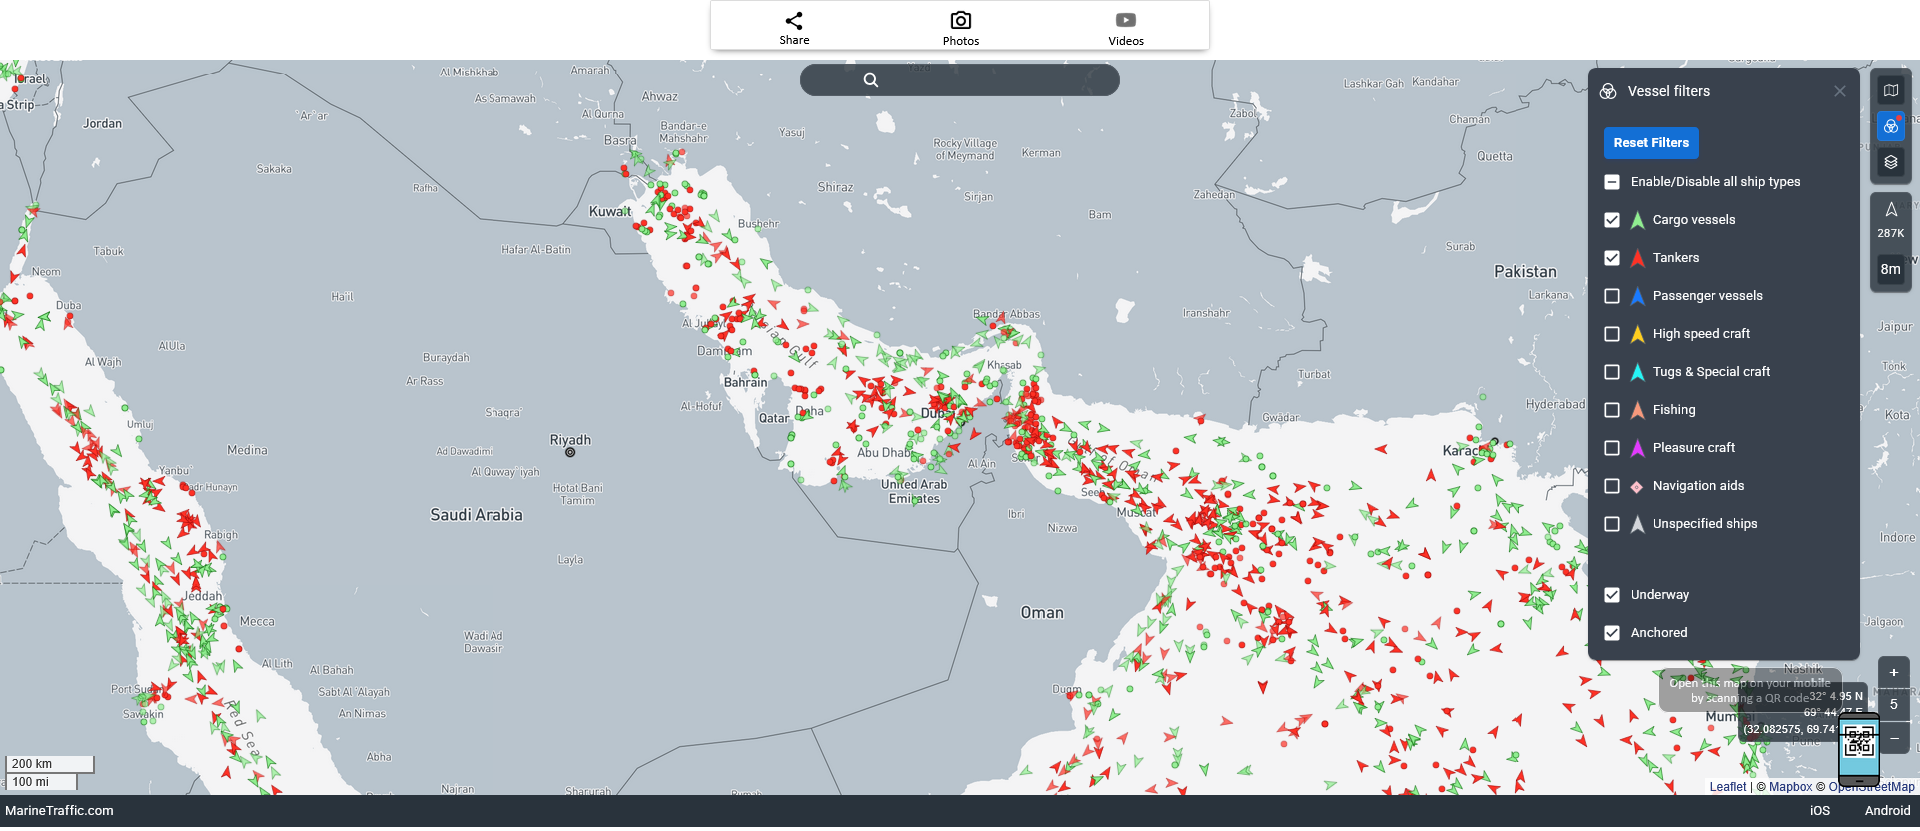Click the 'Pakistan' country label
Image resolution: width=1920 pixels, height=831 pixels.
pyautogui.click(x=1525, y=272)
